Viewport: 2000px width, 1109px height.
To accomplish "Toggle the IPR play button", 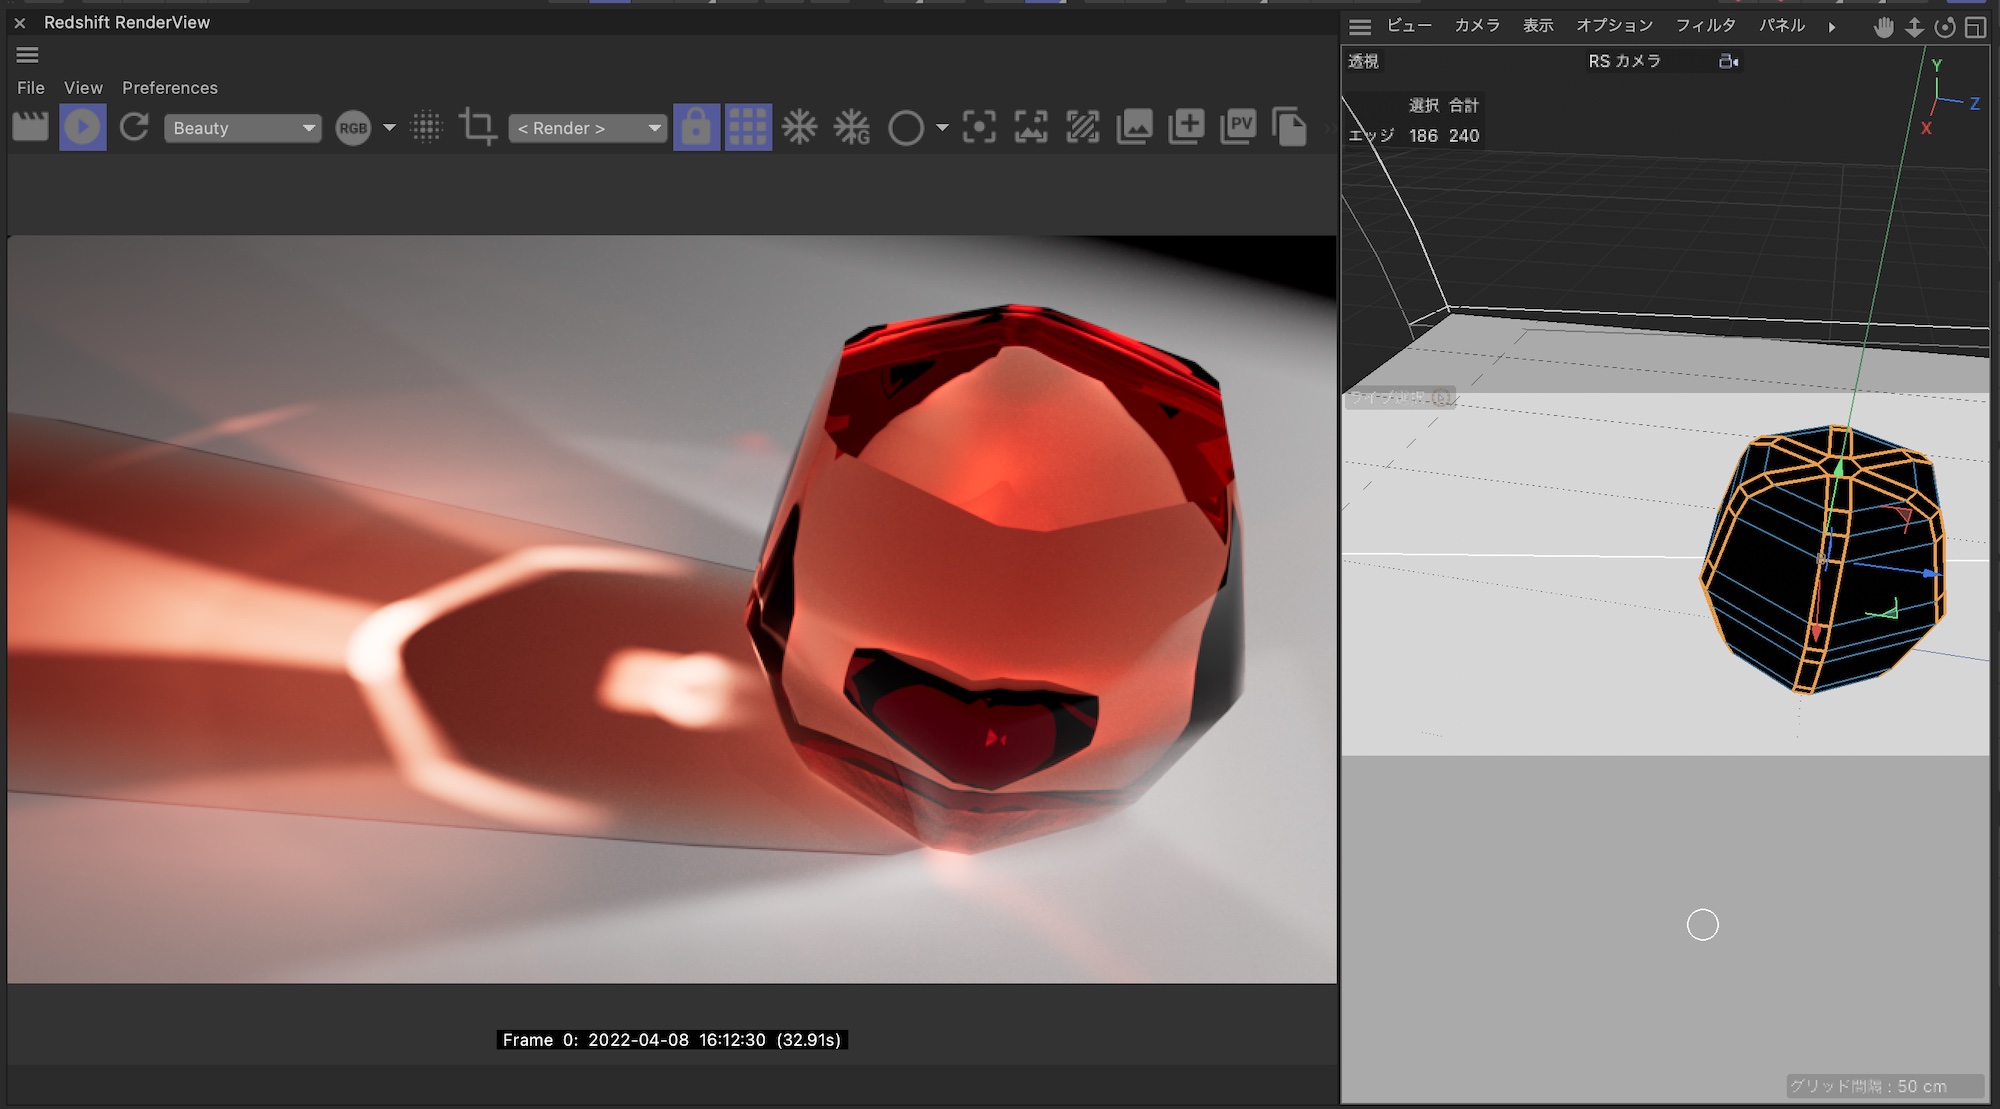I will [82, 127].
